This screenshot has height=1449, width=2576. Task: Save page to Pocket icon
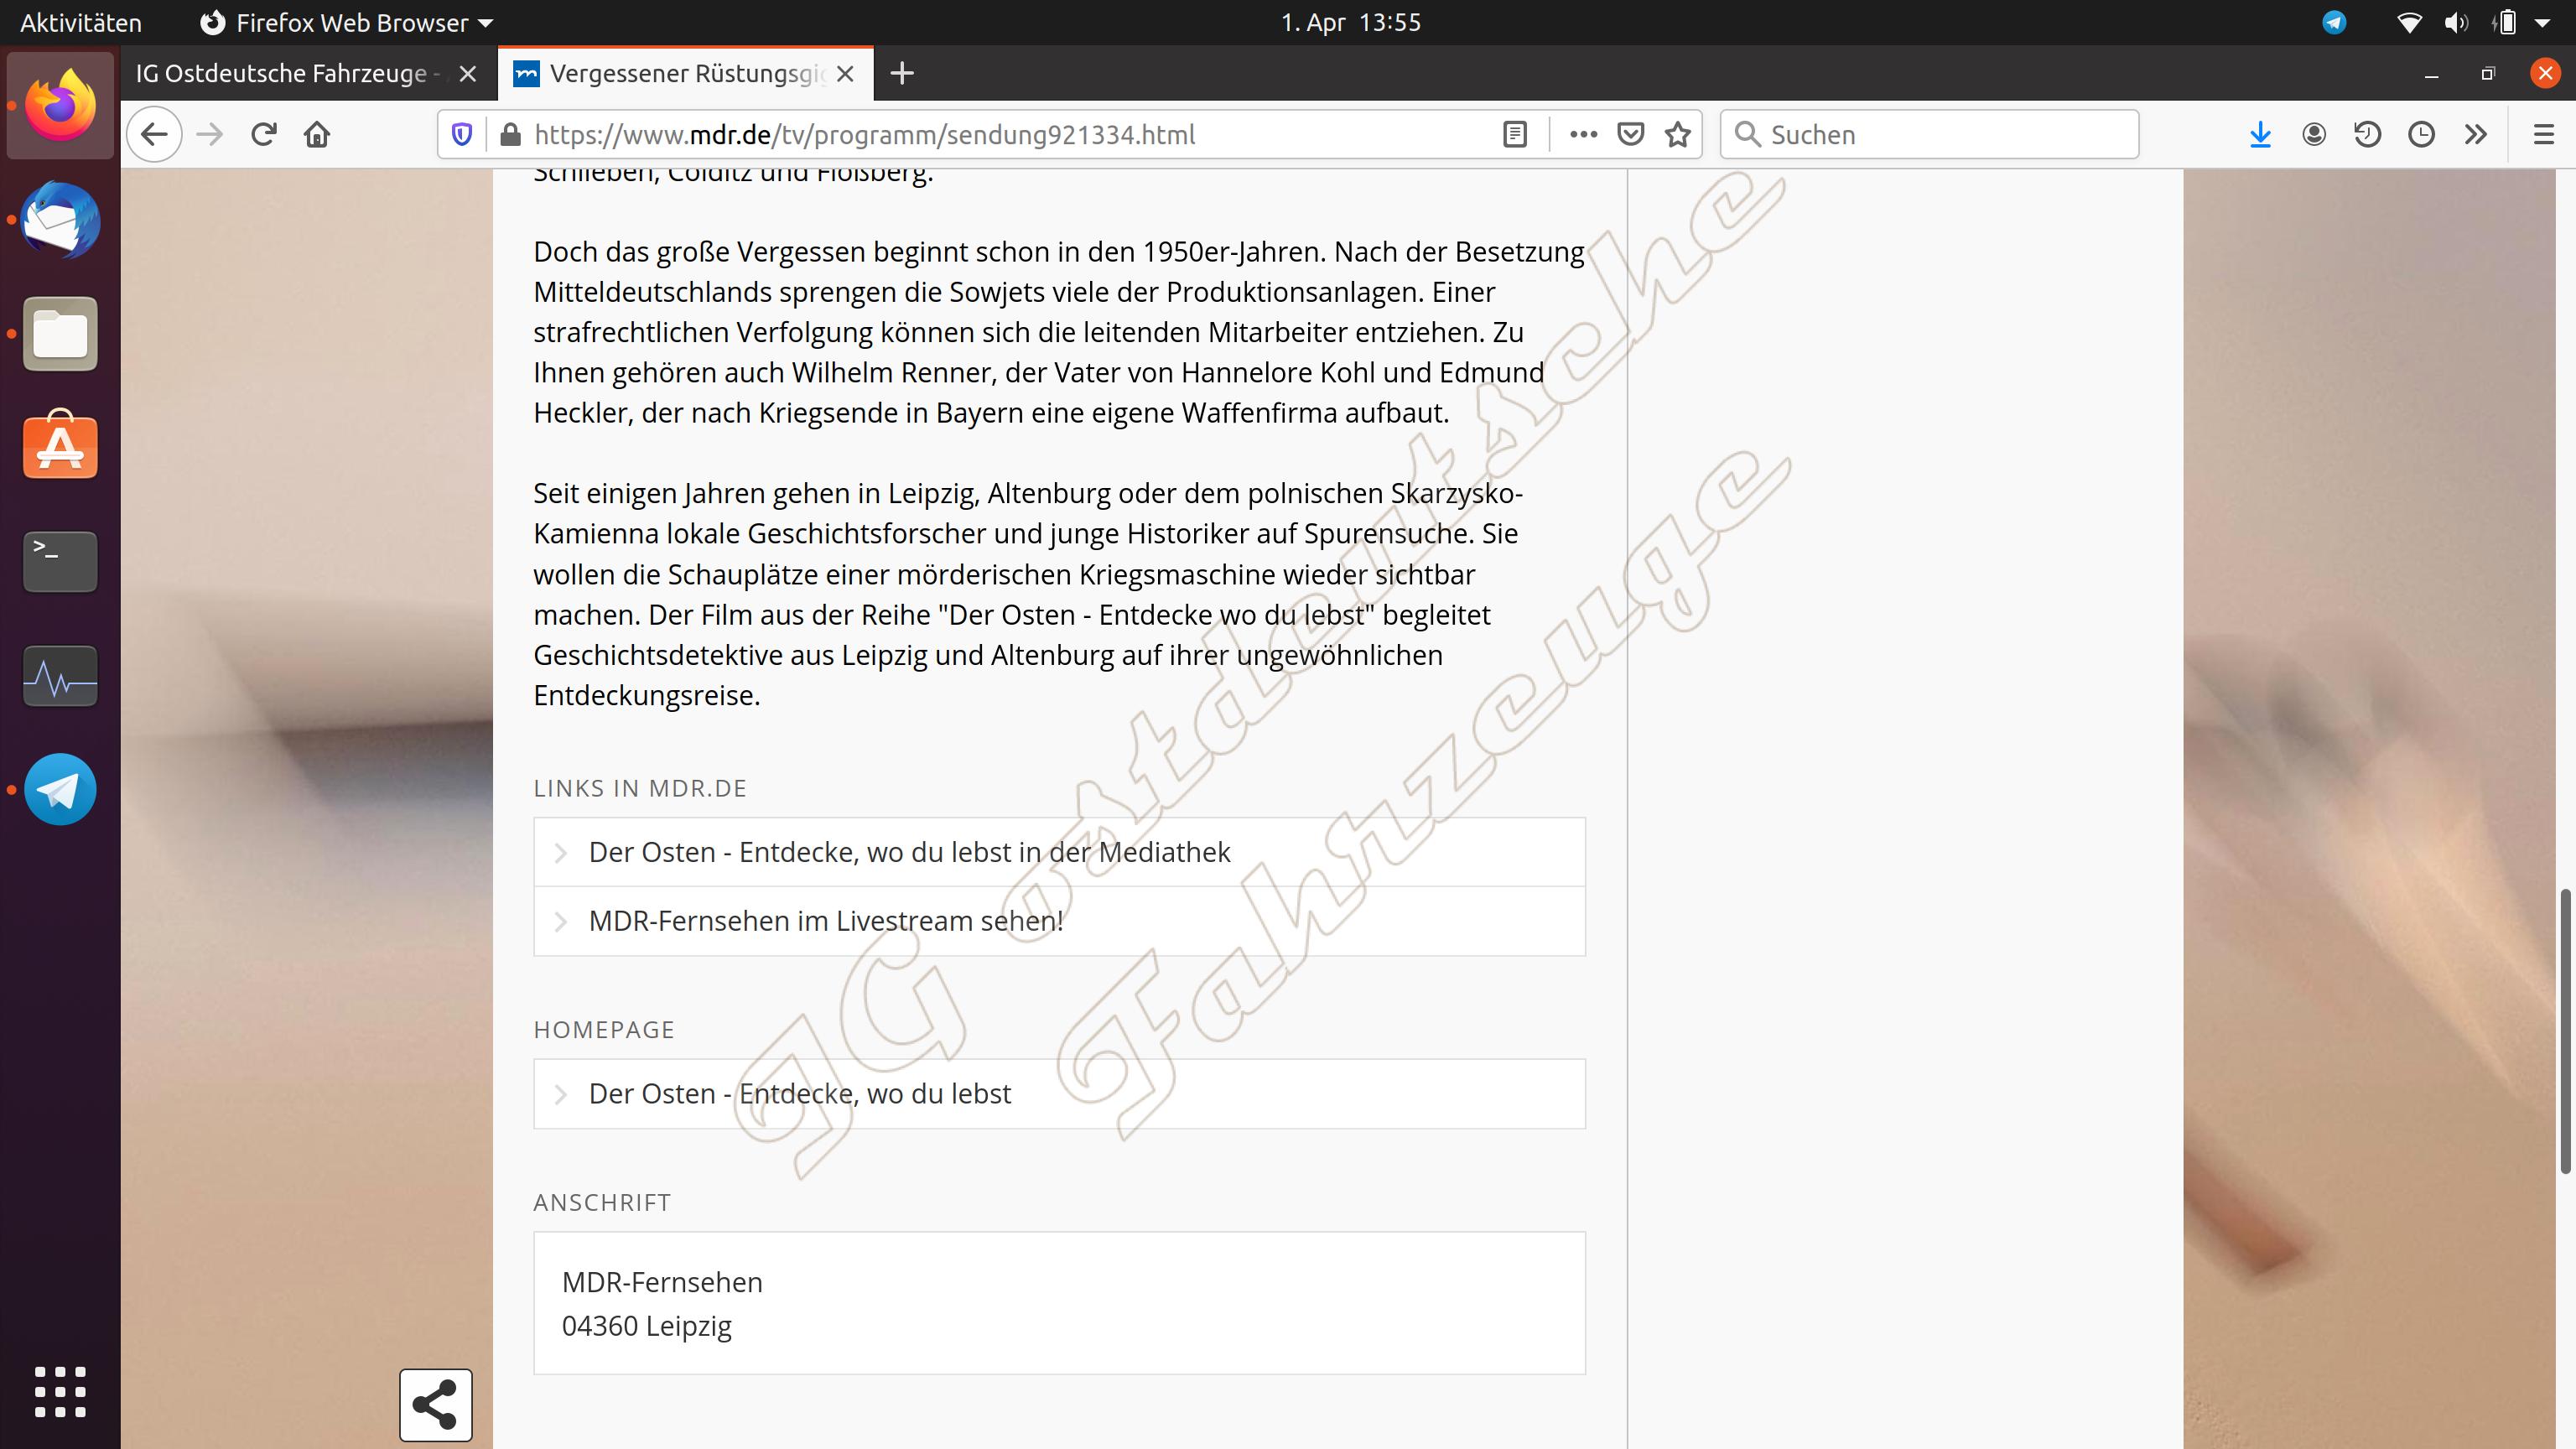[x=1630, y=134]
